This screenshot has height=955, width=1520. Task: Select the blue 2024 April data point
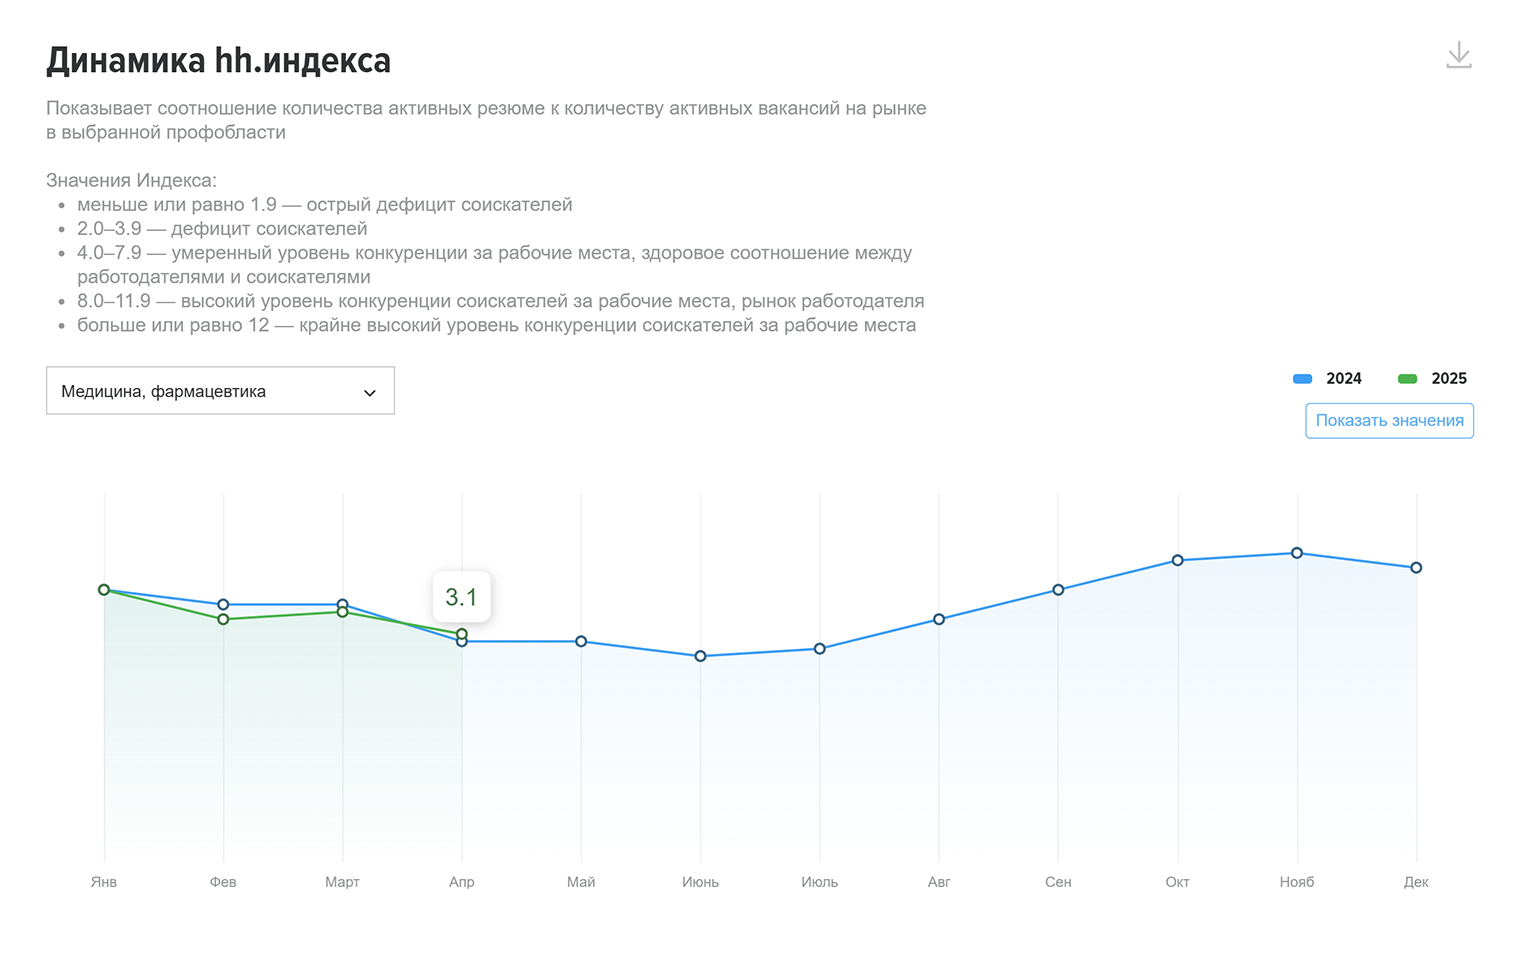click(x=462, y=642)
